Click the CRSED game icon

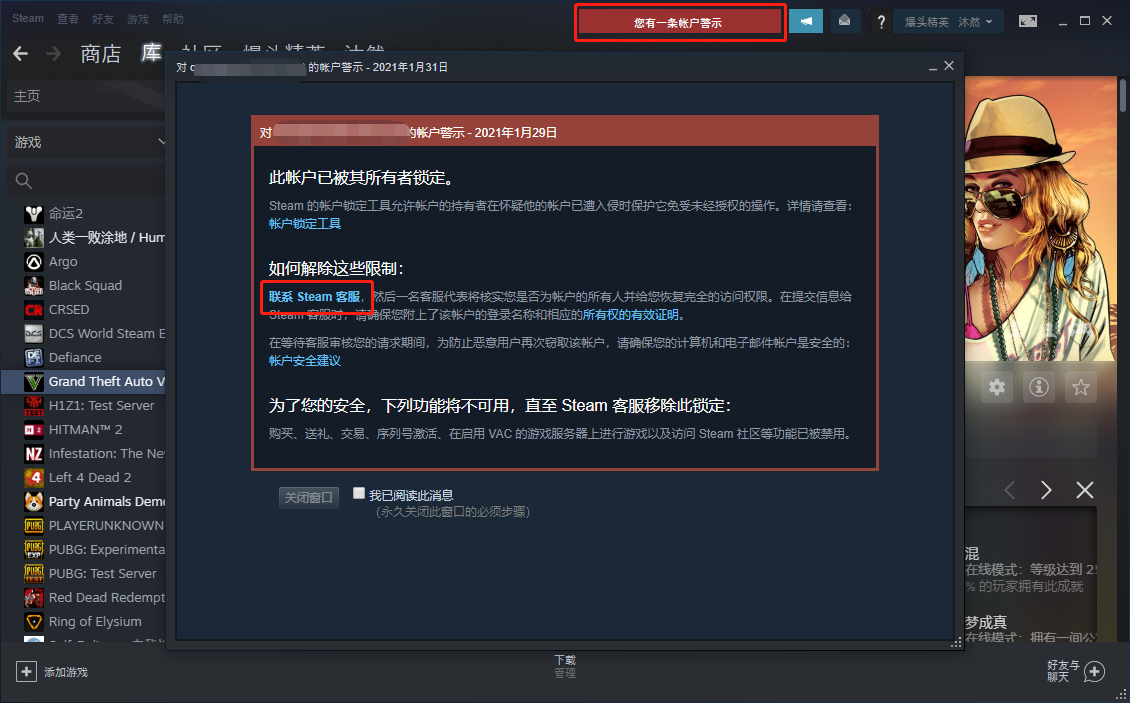pyautogui.click(x=34, y=309)
